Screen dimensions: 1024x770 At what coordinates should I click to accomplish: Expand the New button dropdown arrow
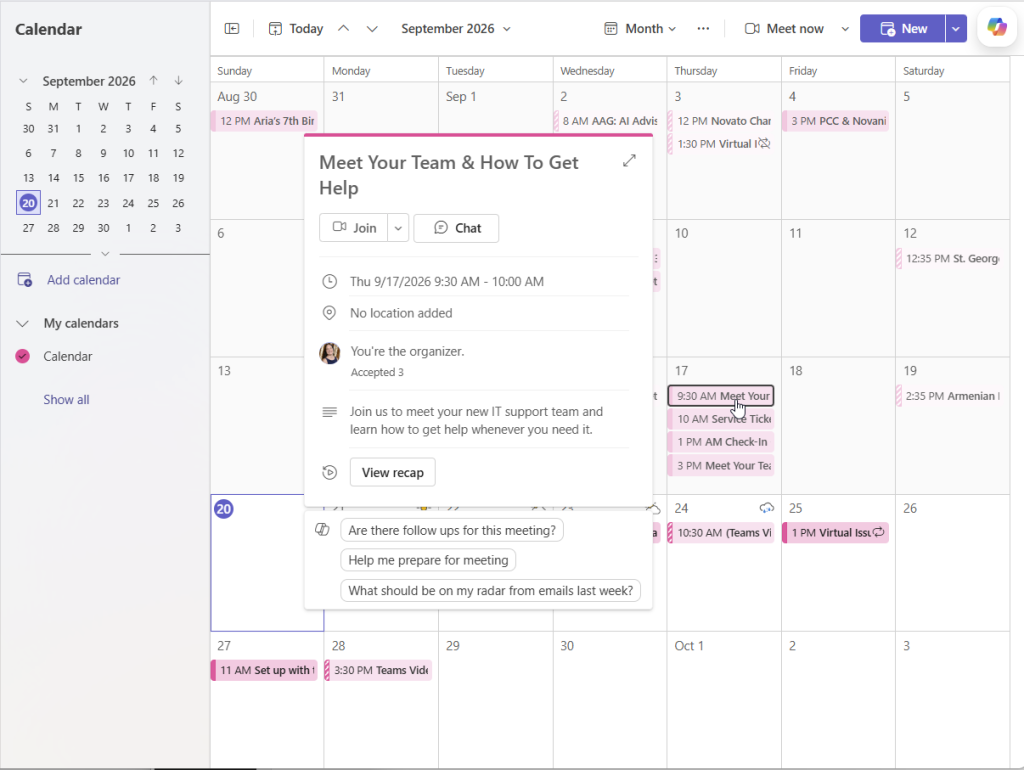[x=956, y=29]
